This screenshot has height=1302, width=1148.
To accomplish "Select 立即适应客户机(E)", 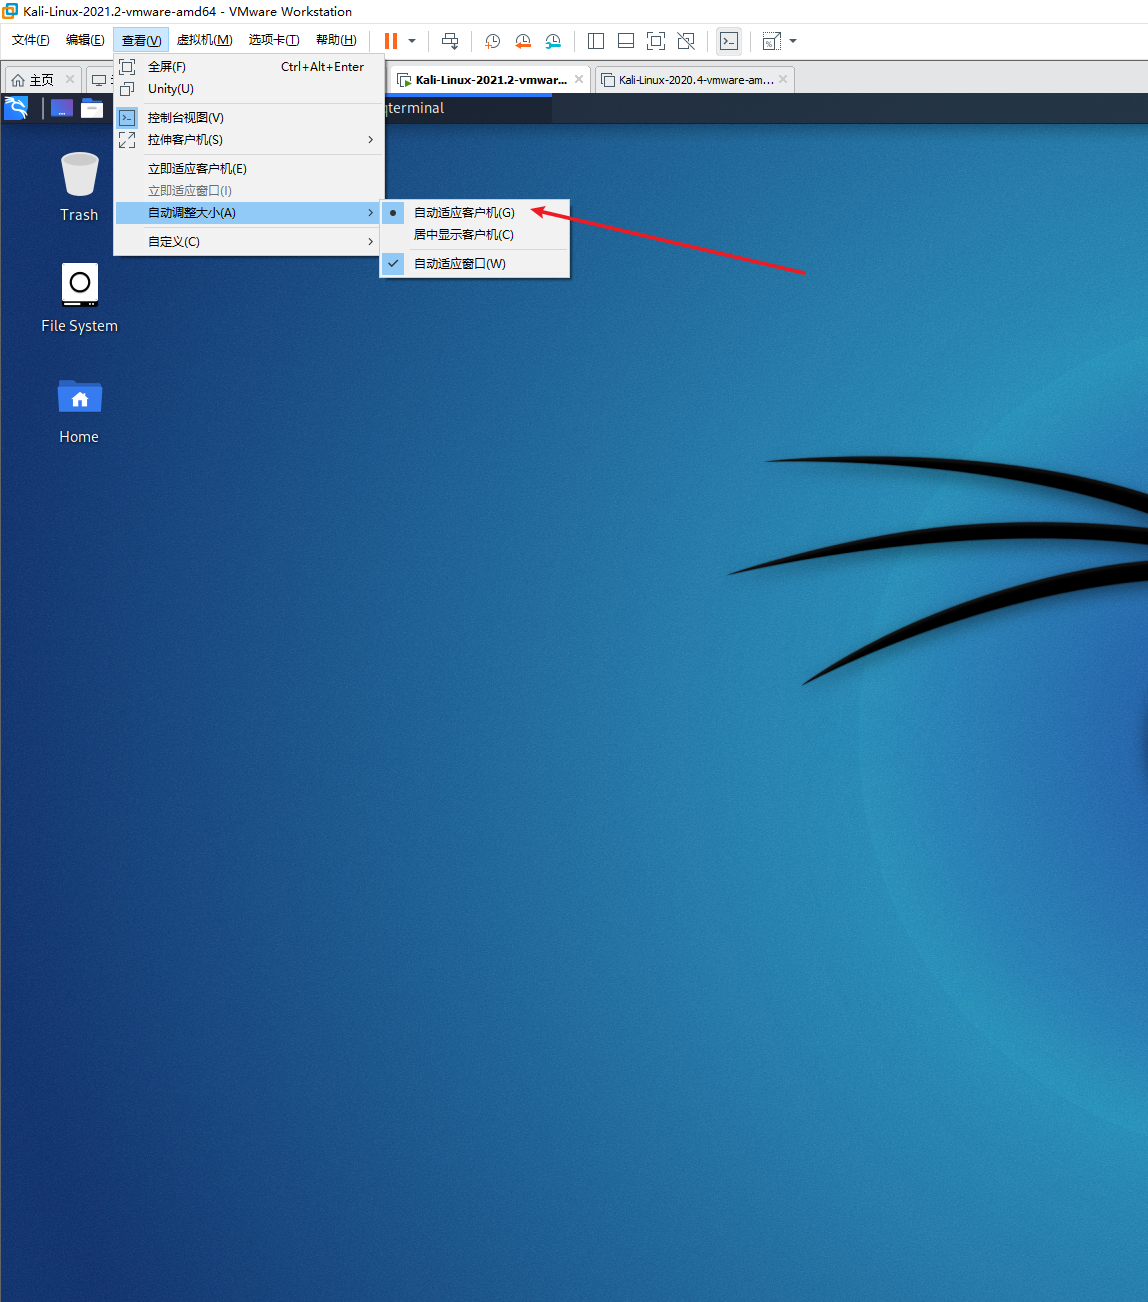I will pos(249,169).
